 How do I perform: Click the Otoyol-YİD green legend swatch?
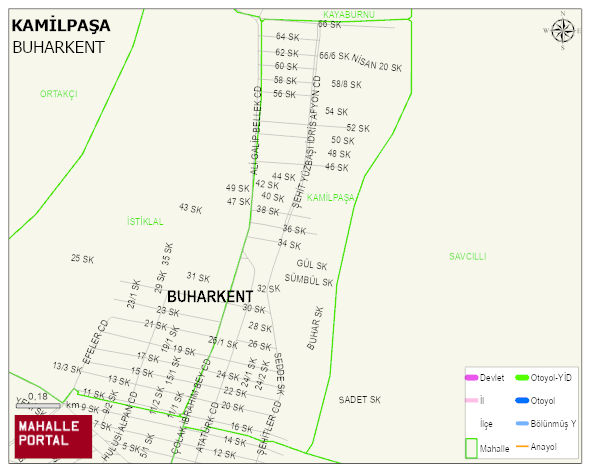click(x=522, y=377)
